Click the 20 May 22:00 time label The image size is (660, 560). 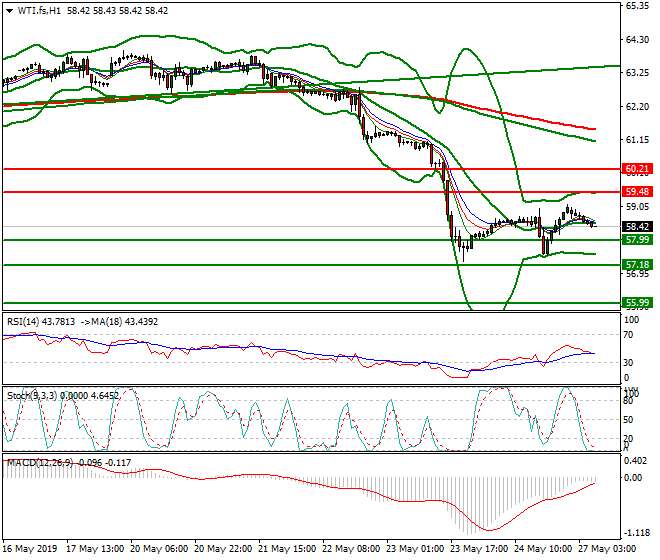coord(223,549)
